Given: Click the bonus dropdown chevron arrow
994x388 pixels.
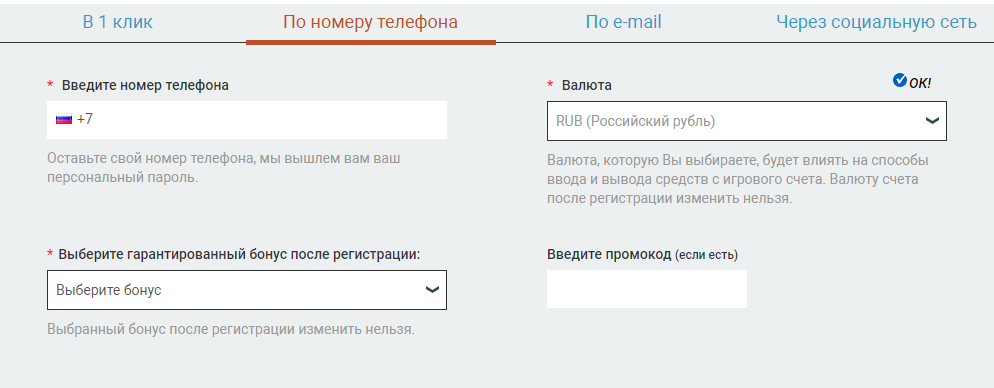Looking at the screenshot, I should [432, 290].
